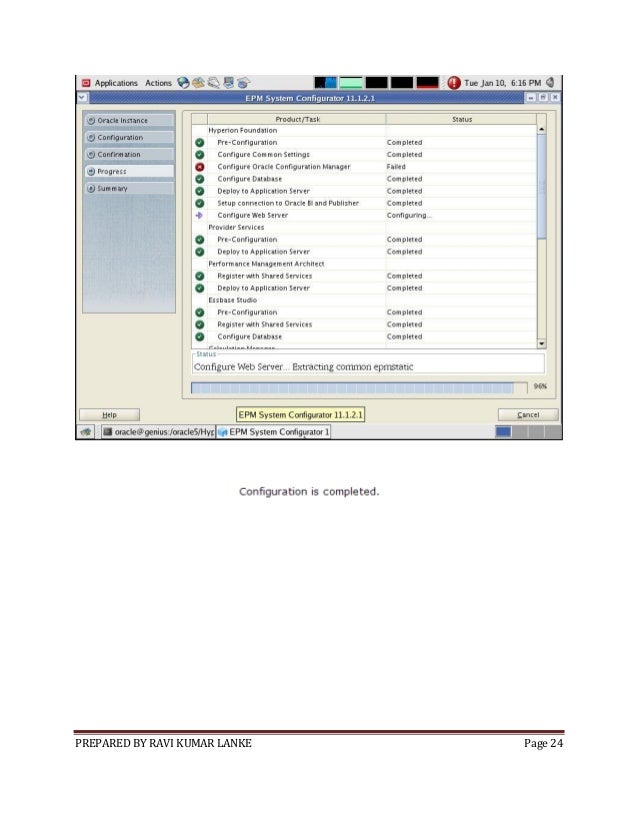Click the in-progress icon beside Configure Web Server
Image resolution: width=638 pixels, height=826 pixels.
pos(199,215)
